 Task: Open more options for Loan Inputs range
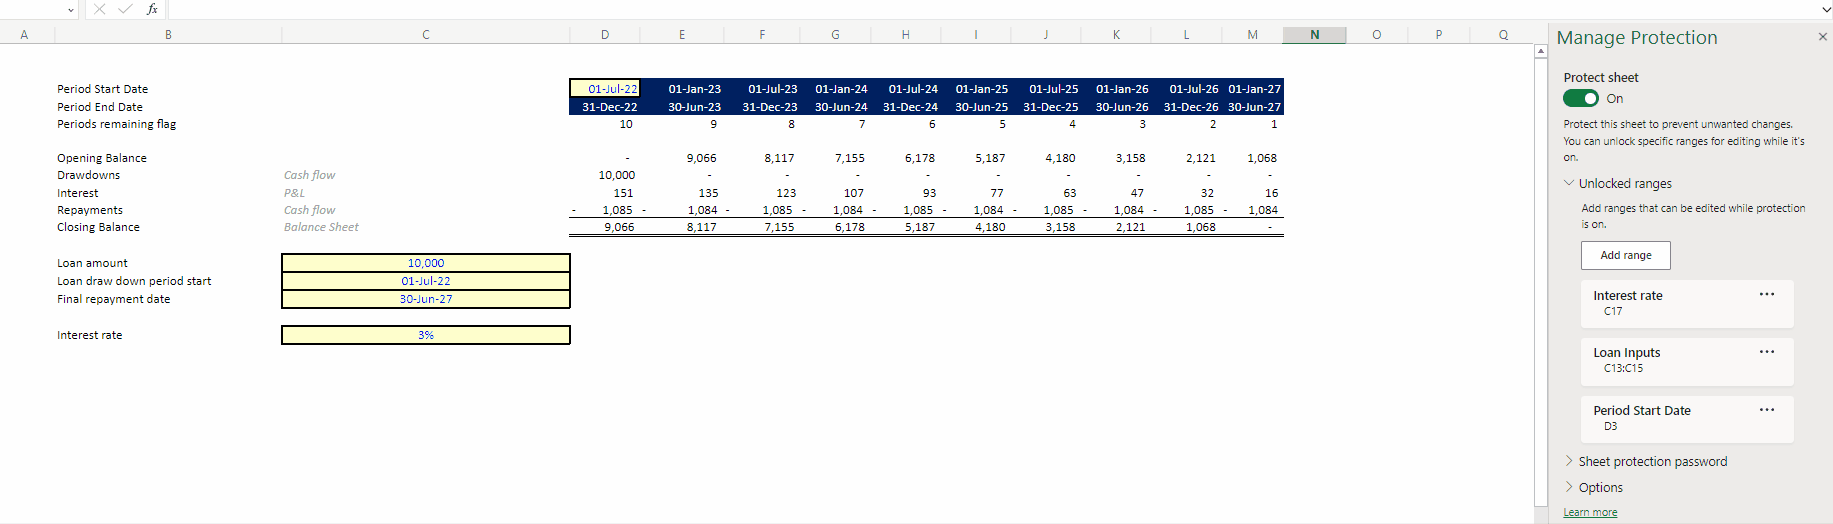point(1766,352)
